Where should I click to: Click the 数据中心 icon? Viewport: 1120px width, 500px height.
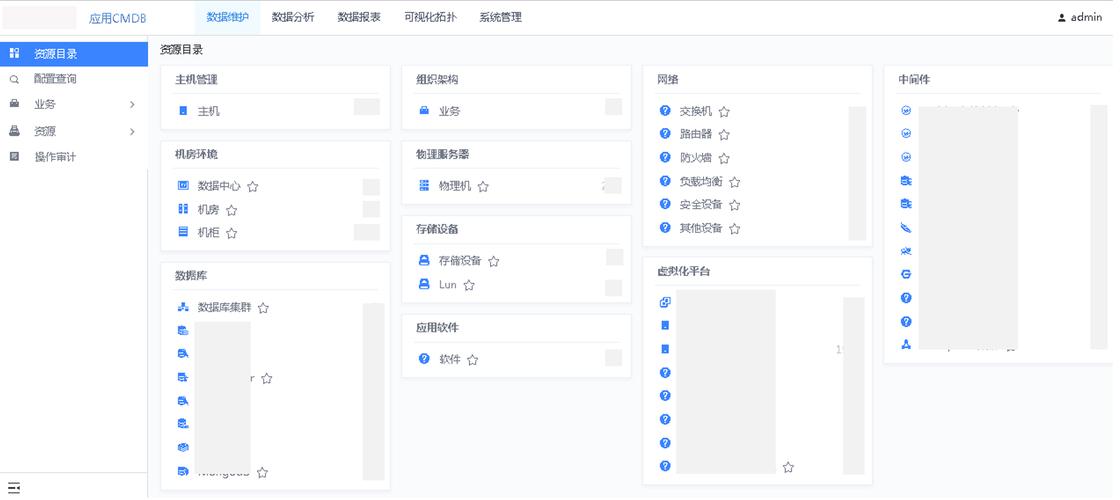[x=183, y=186]
